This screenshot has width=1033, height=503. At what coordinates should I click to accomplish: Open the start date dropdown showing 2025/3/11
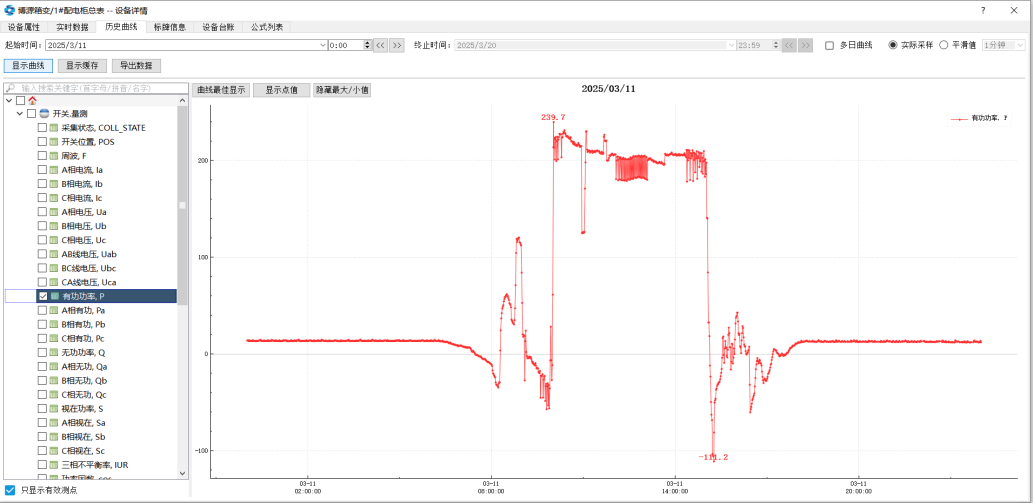[322, 45]
